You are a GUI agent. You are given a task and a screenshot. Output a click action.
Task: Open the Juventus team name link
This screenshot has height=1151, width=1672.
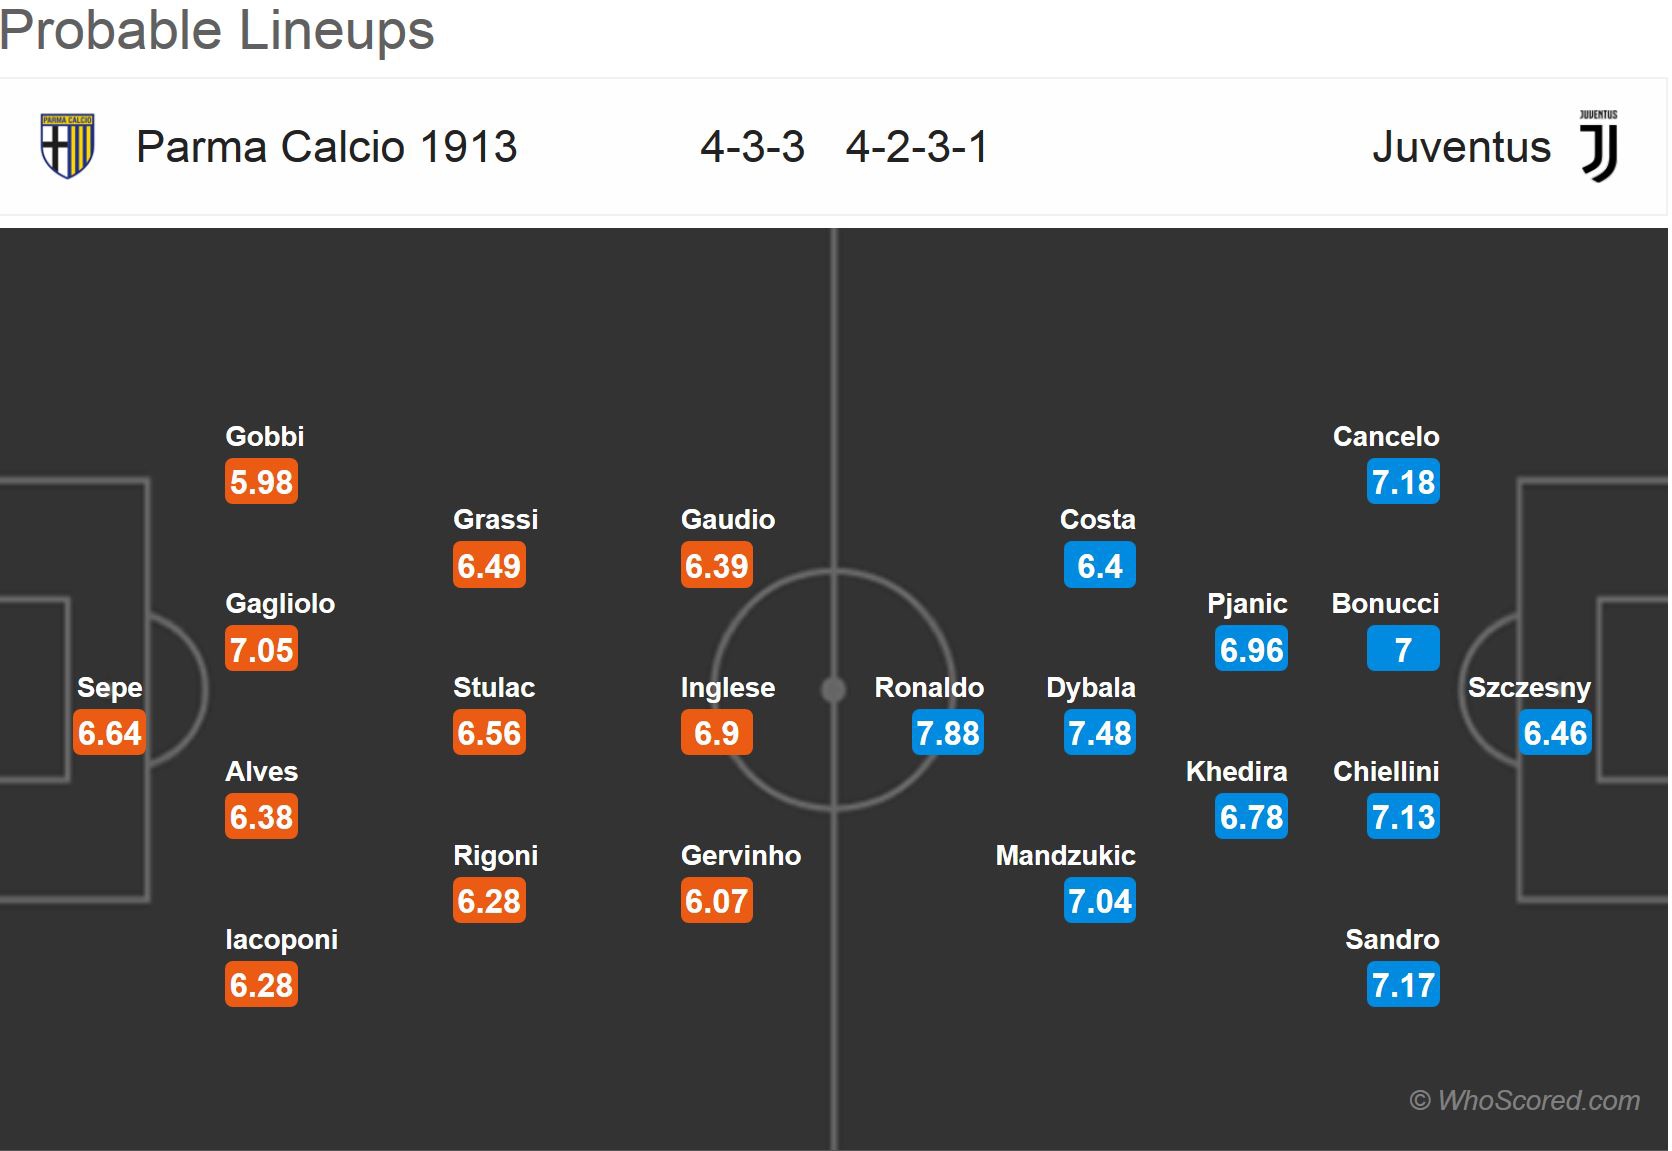pyautogui.click(x=1460, y=147)
